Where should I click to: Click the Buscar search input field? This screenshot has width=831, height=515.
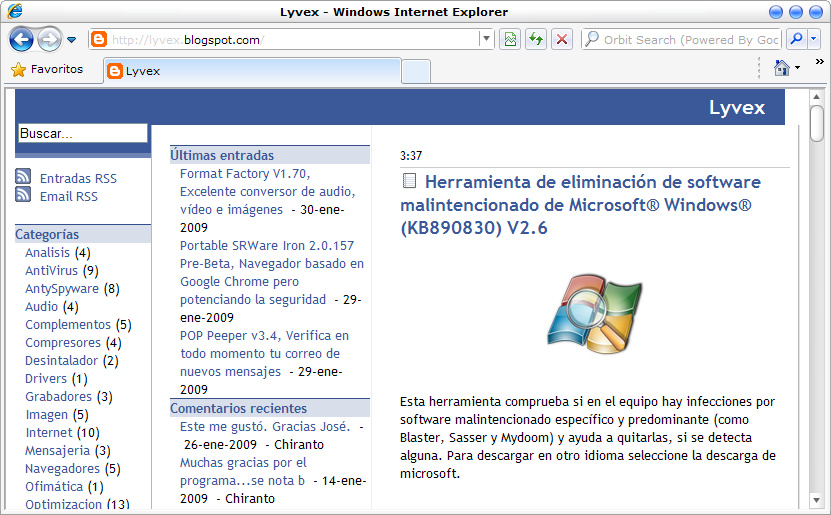pos(82,133)
